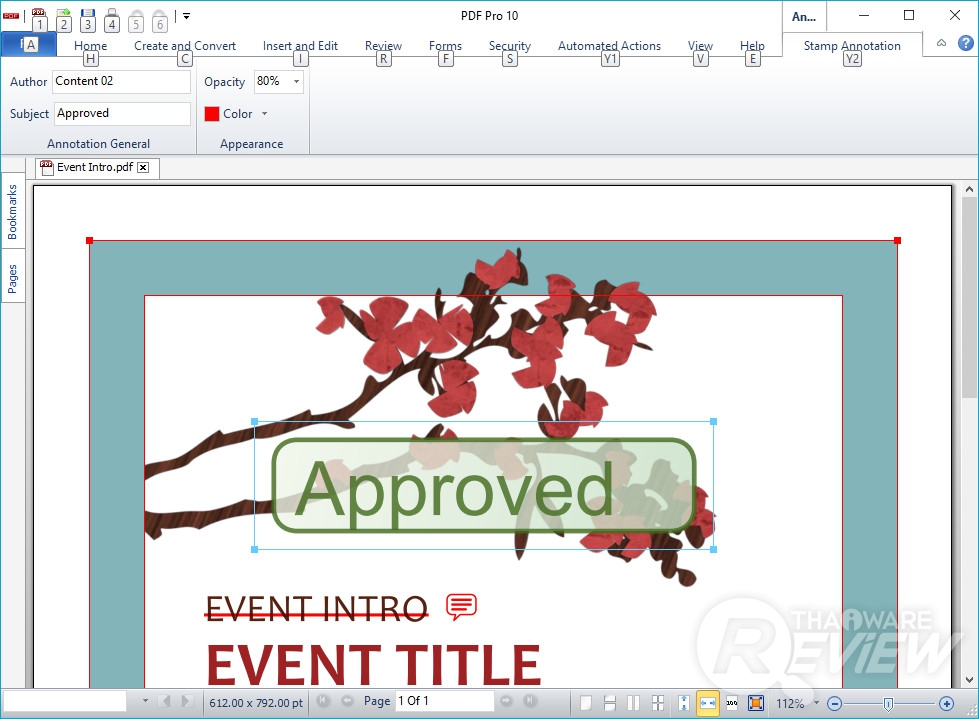Toggle fit width view mode
The image size is (979, 719).
pos(708,703)
